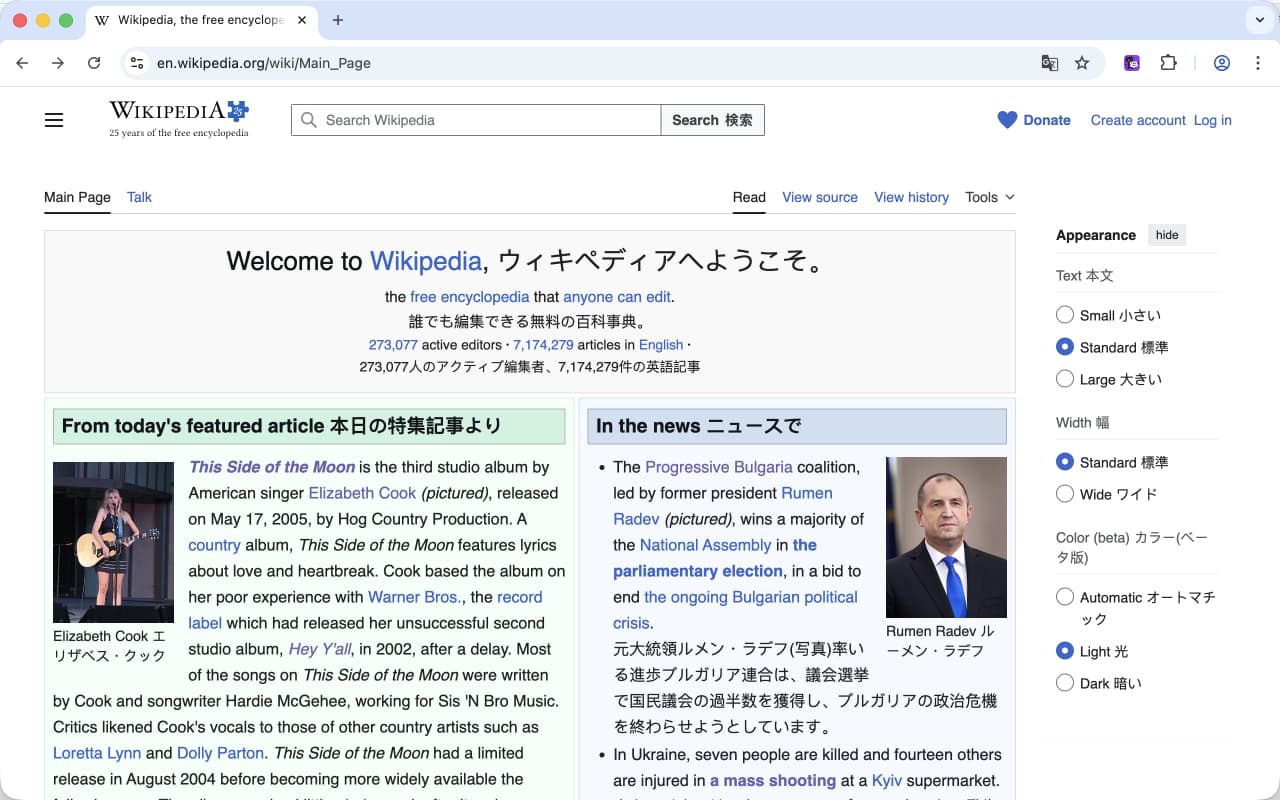The image size is (1280, 800).
Task: View site information icon in address bar
Action: click(137, 63)
